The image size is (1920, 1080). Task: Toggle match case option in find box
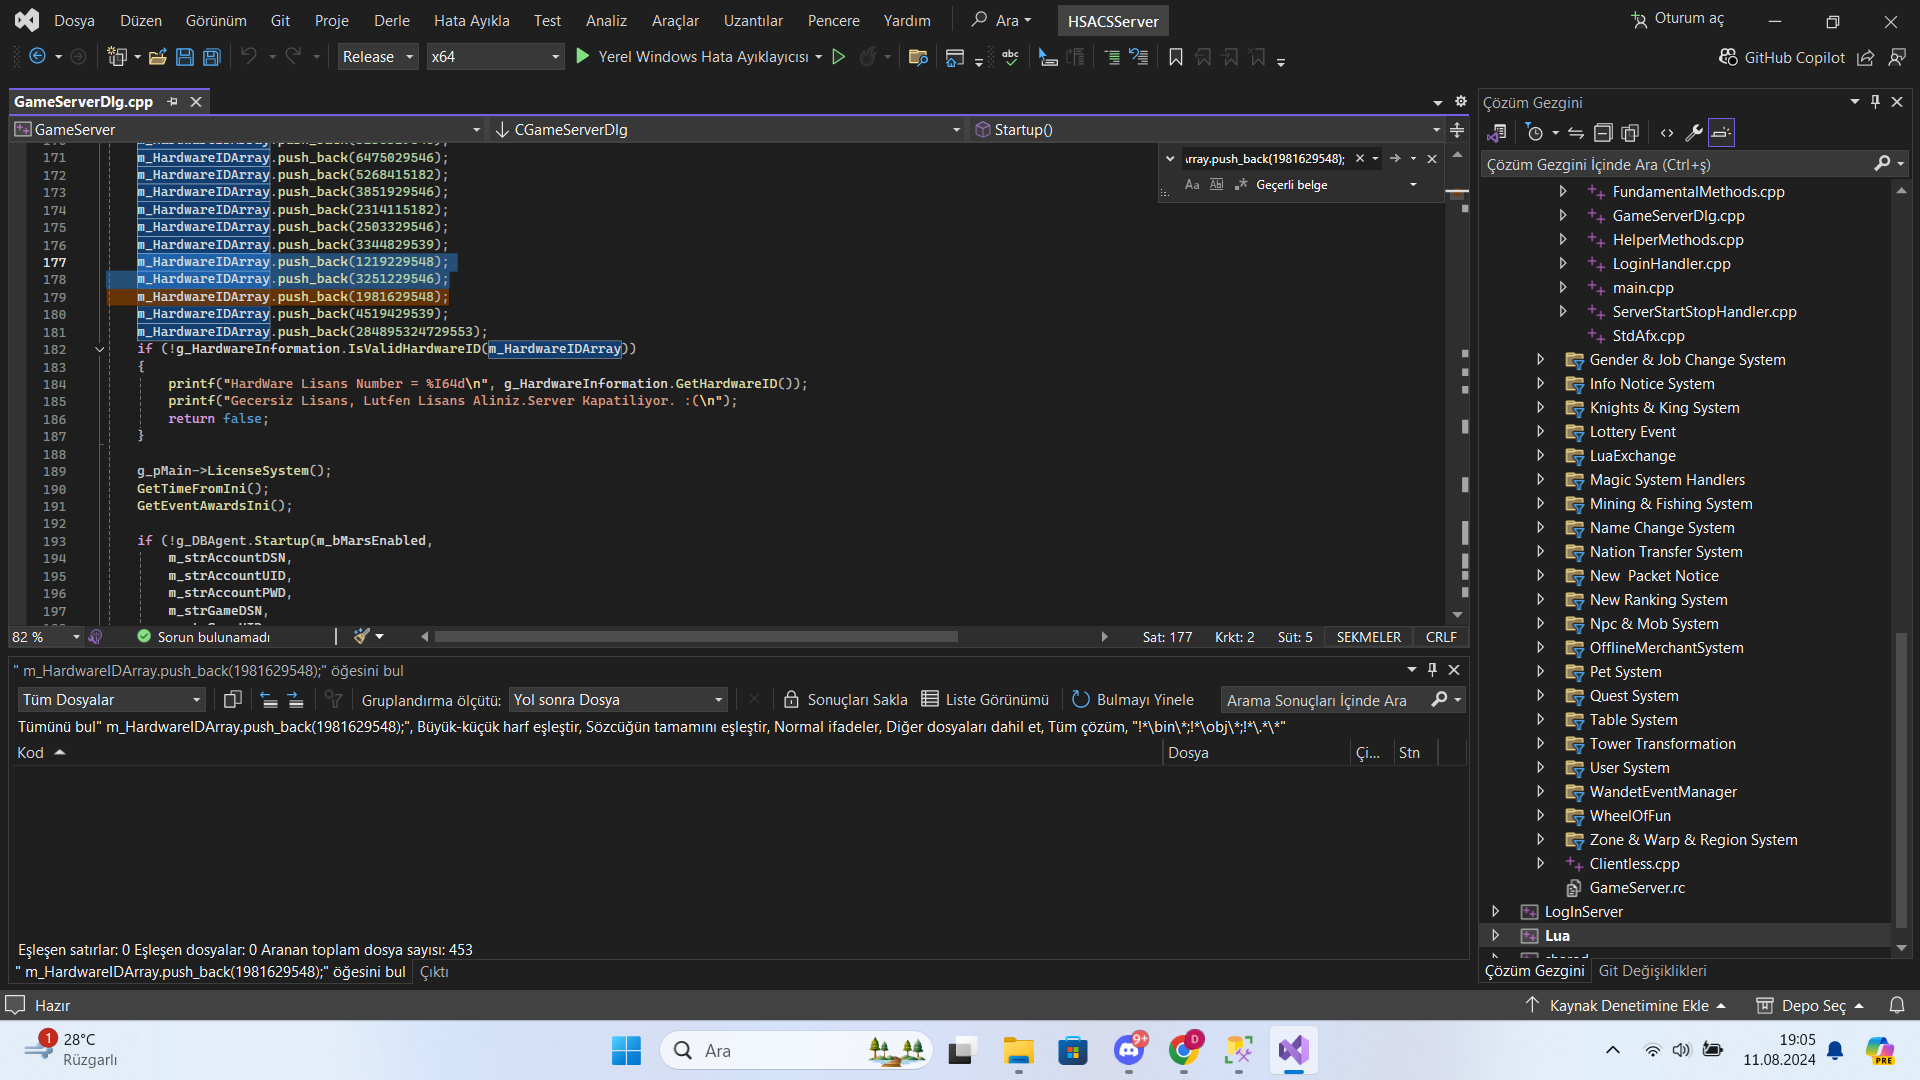pos(1192,185)
